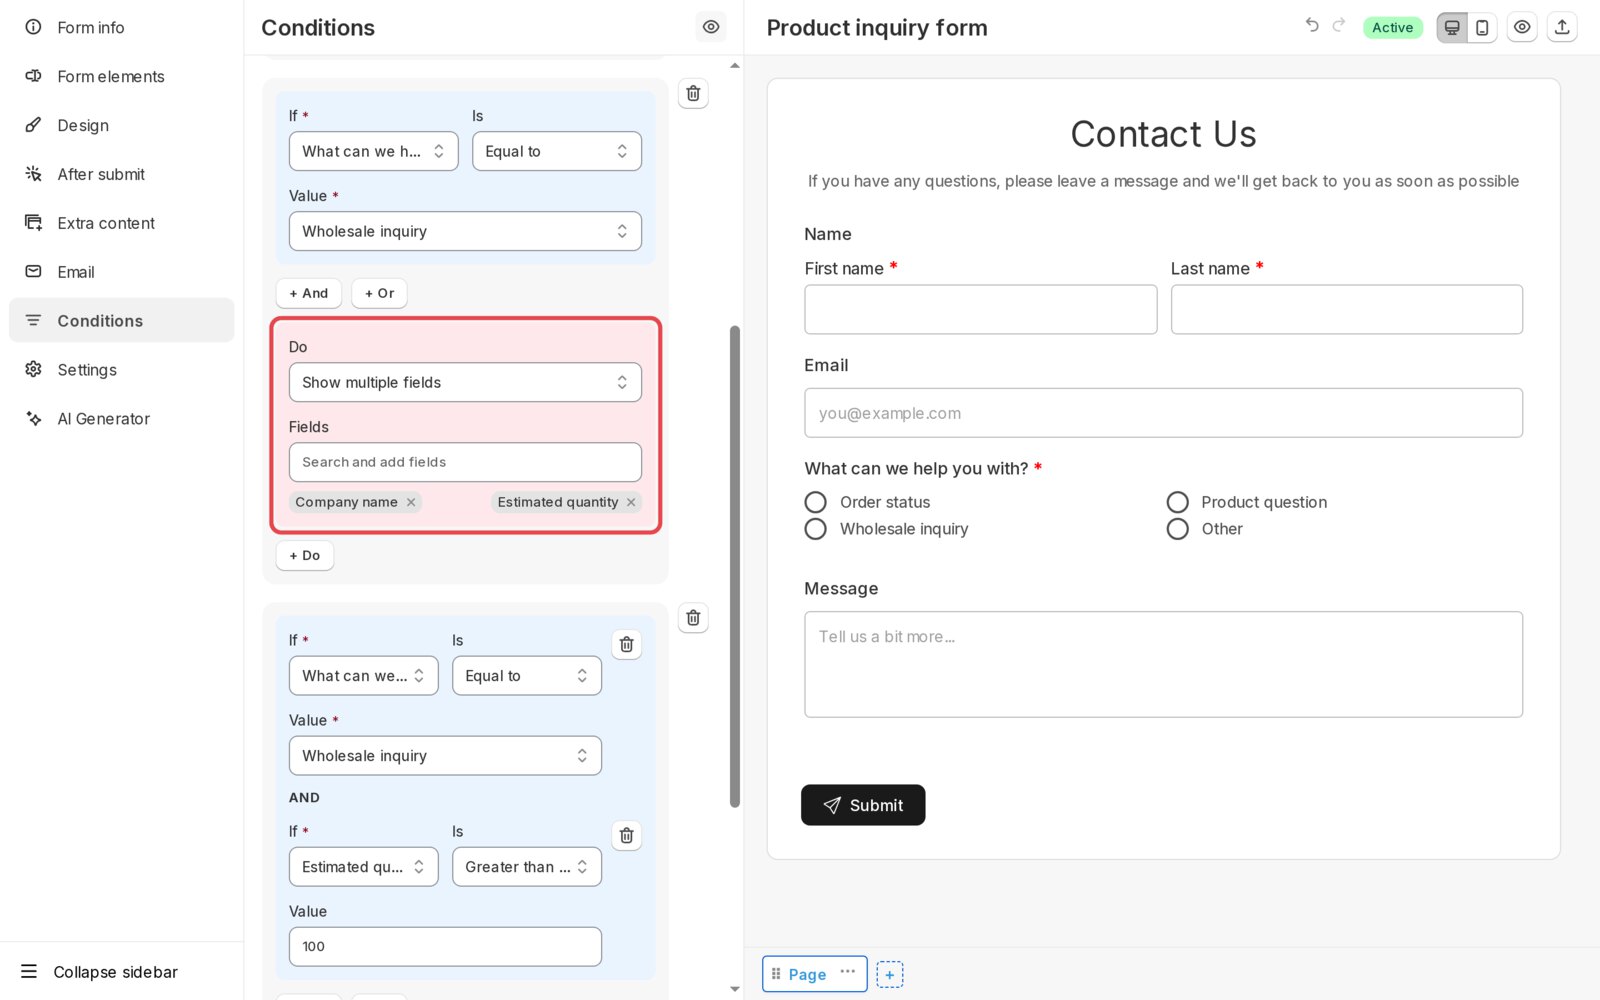Go to the Design section

click(x=121, y=125)
